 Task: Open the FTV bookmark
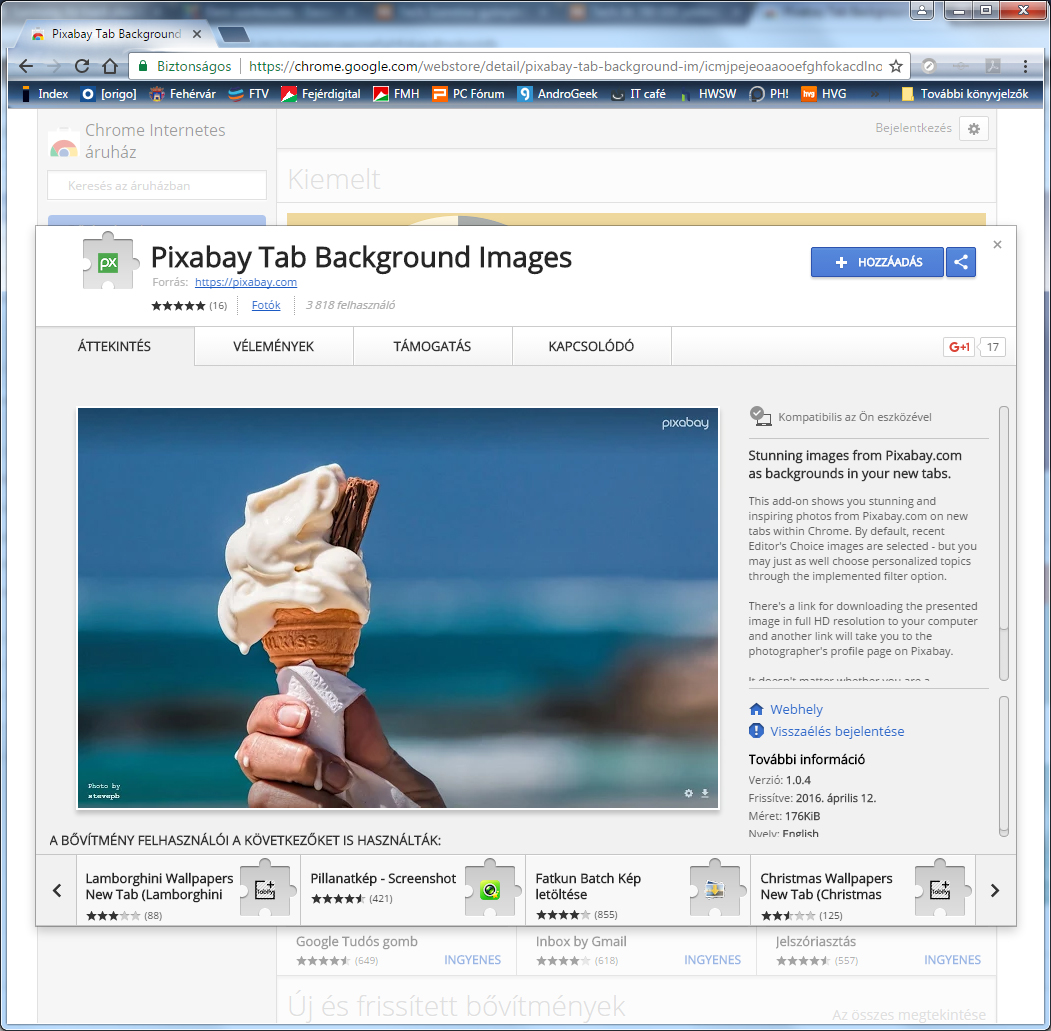pyautogui.click(x=248, y=94)
